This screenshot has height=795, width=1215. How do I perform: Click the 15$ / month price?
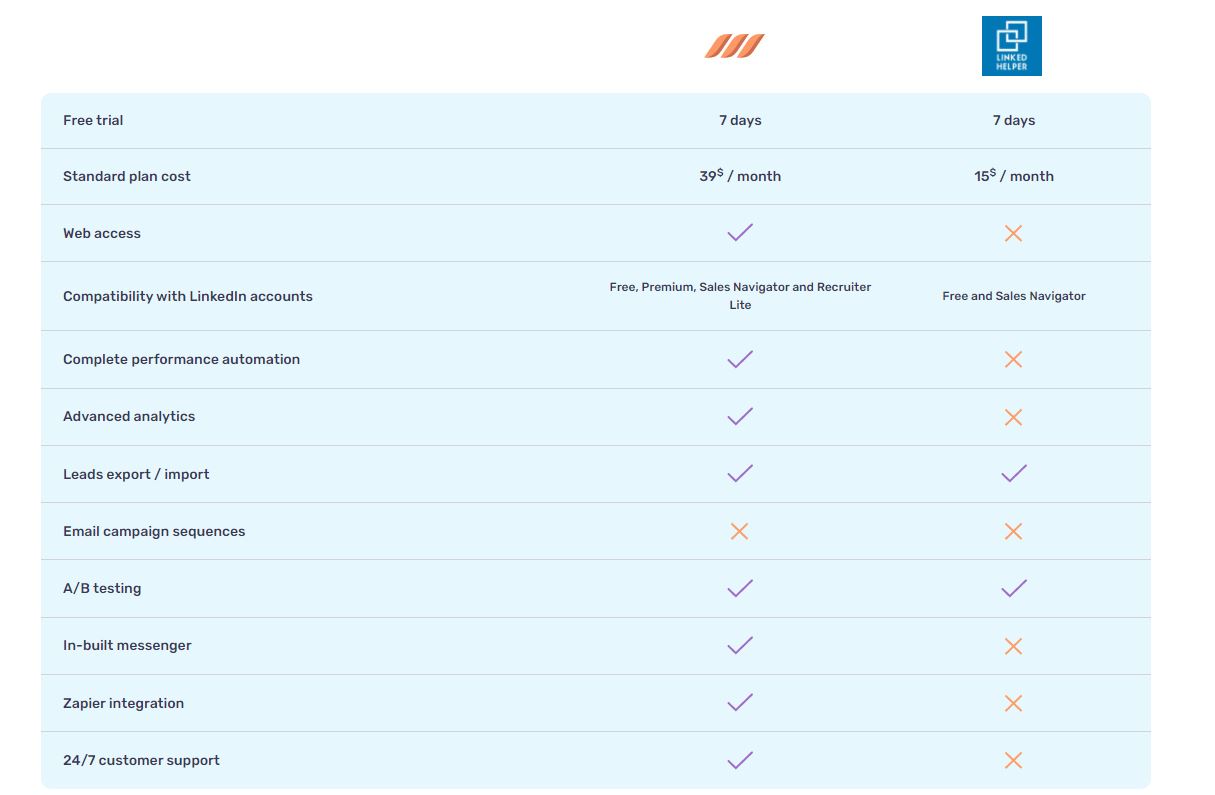point(1014,176)
